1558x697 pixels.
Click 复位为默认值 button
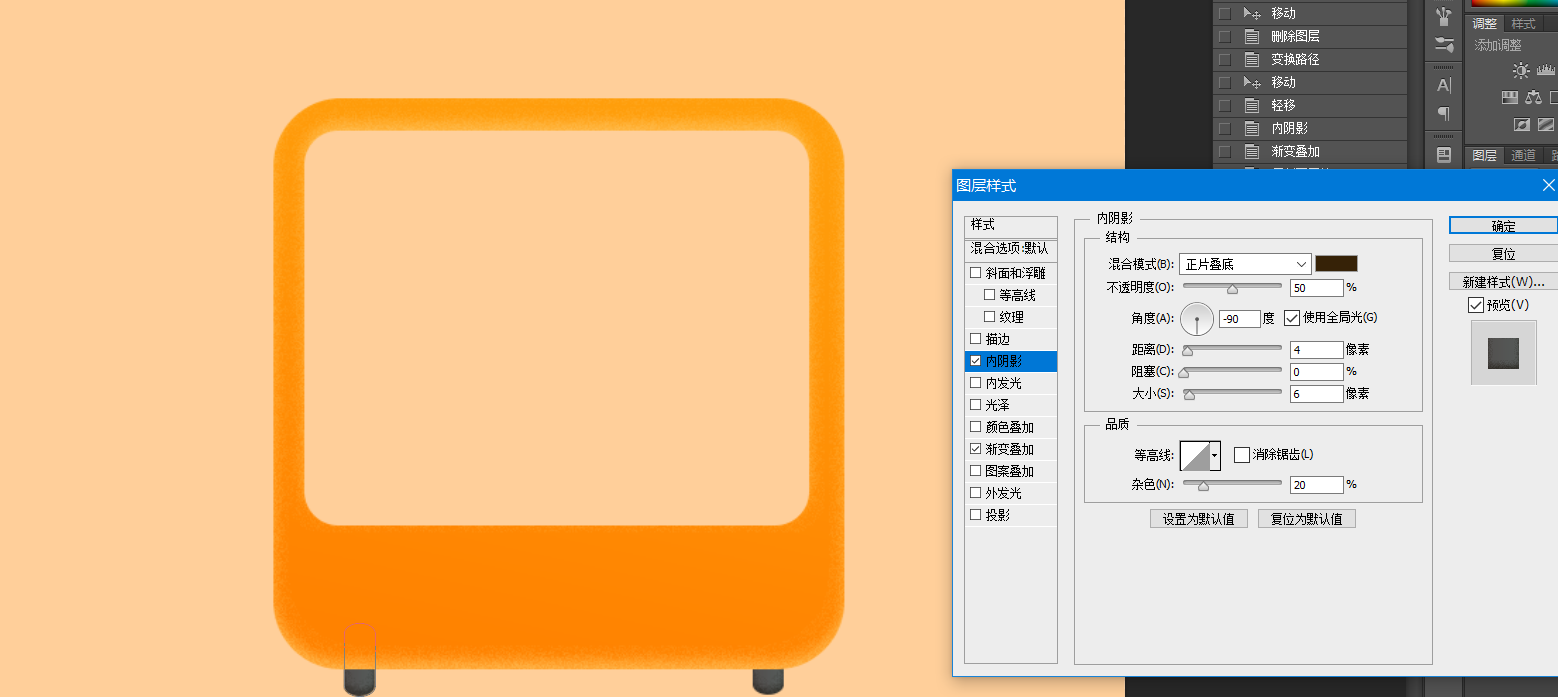pyautogui.click(x=1307, y=519)
